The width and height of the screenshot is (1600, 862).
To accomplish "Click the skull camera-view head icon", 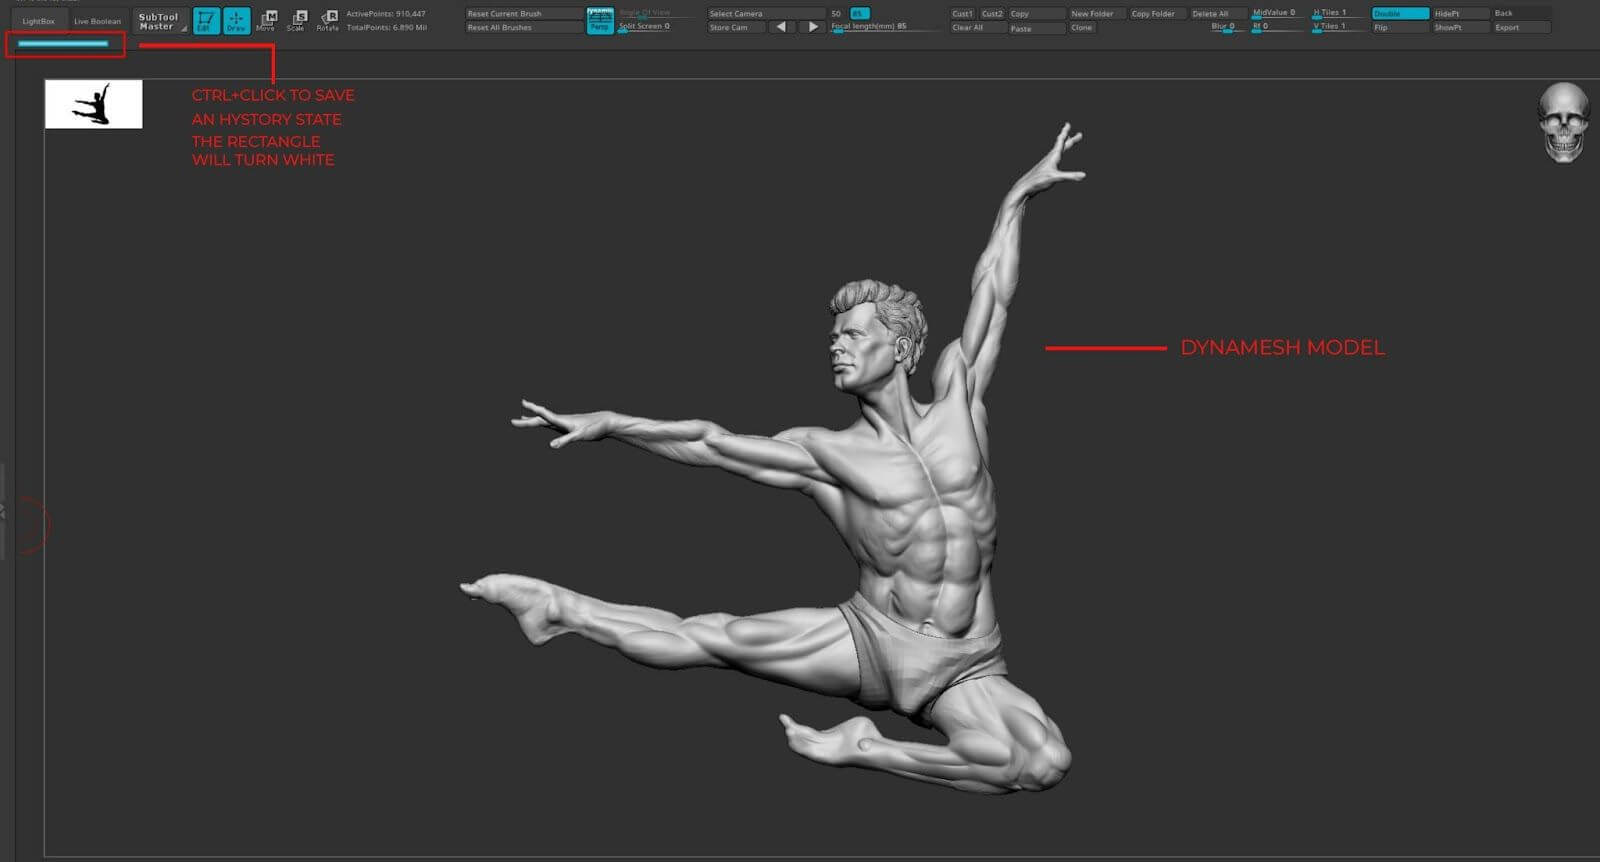I will 1563,122.
